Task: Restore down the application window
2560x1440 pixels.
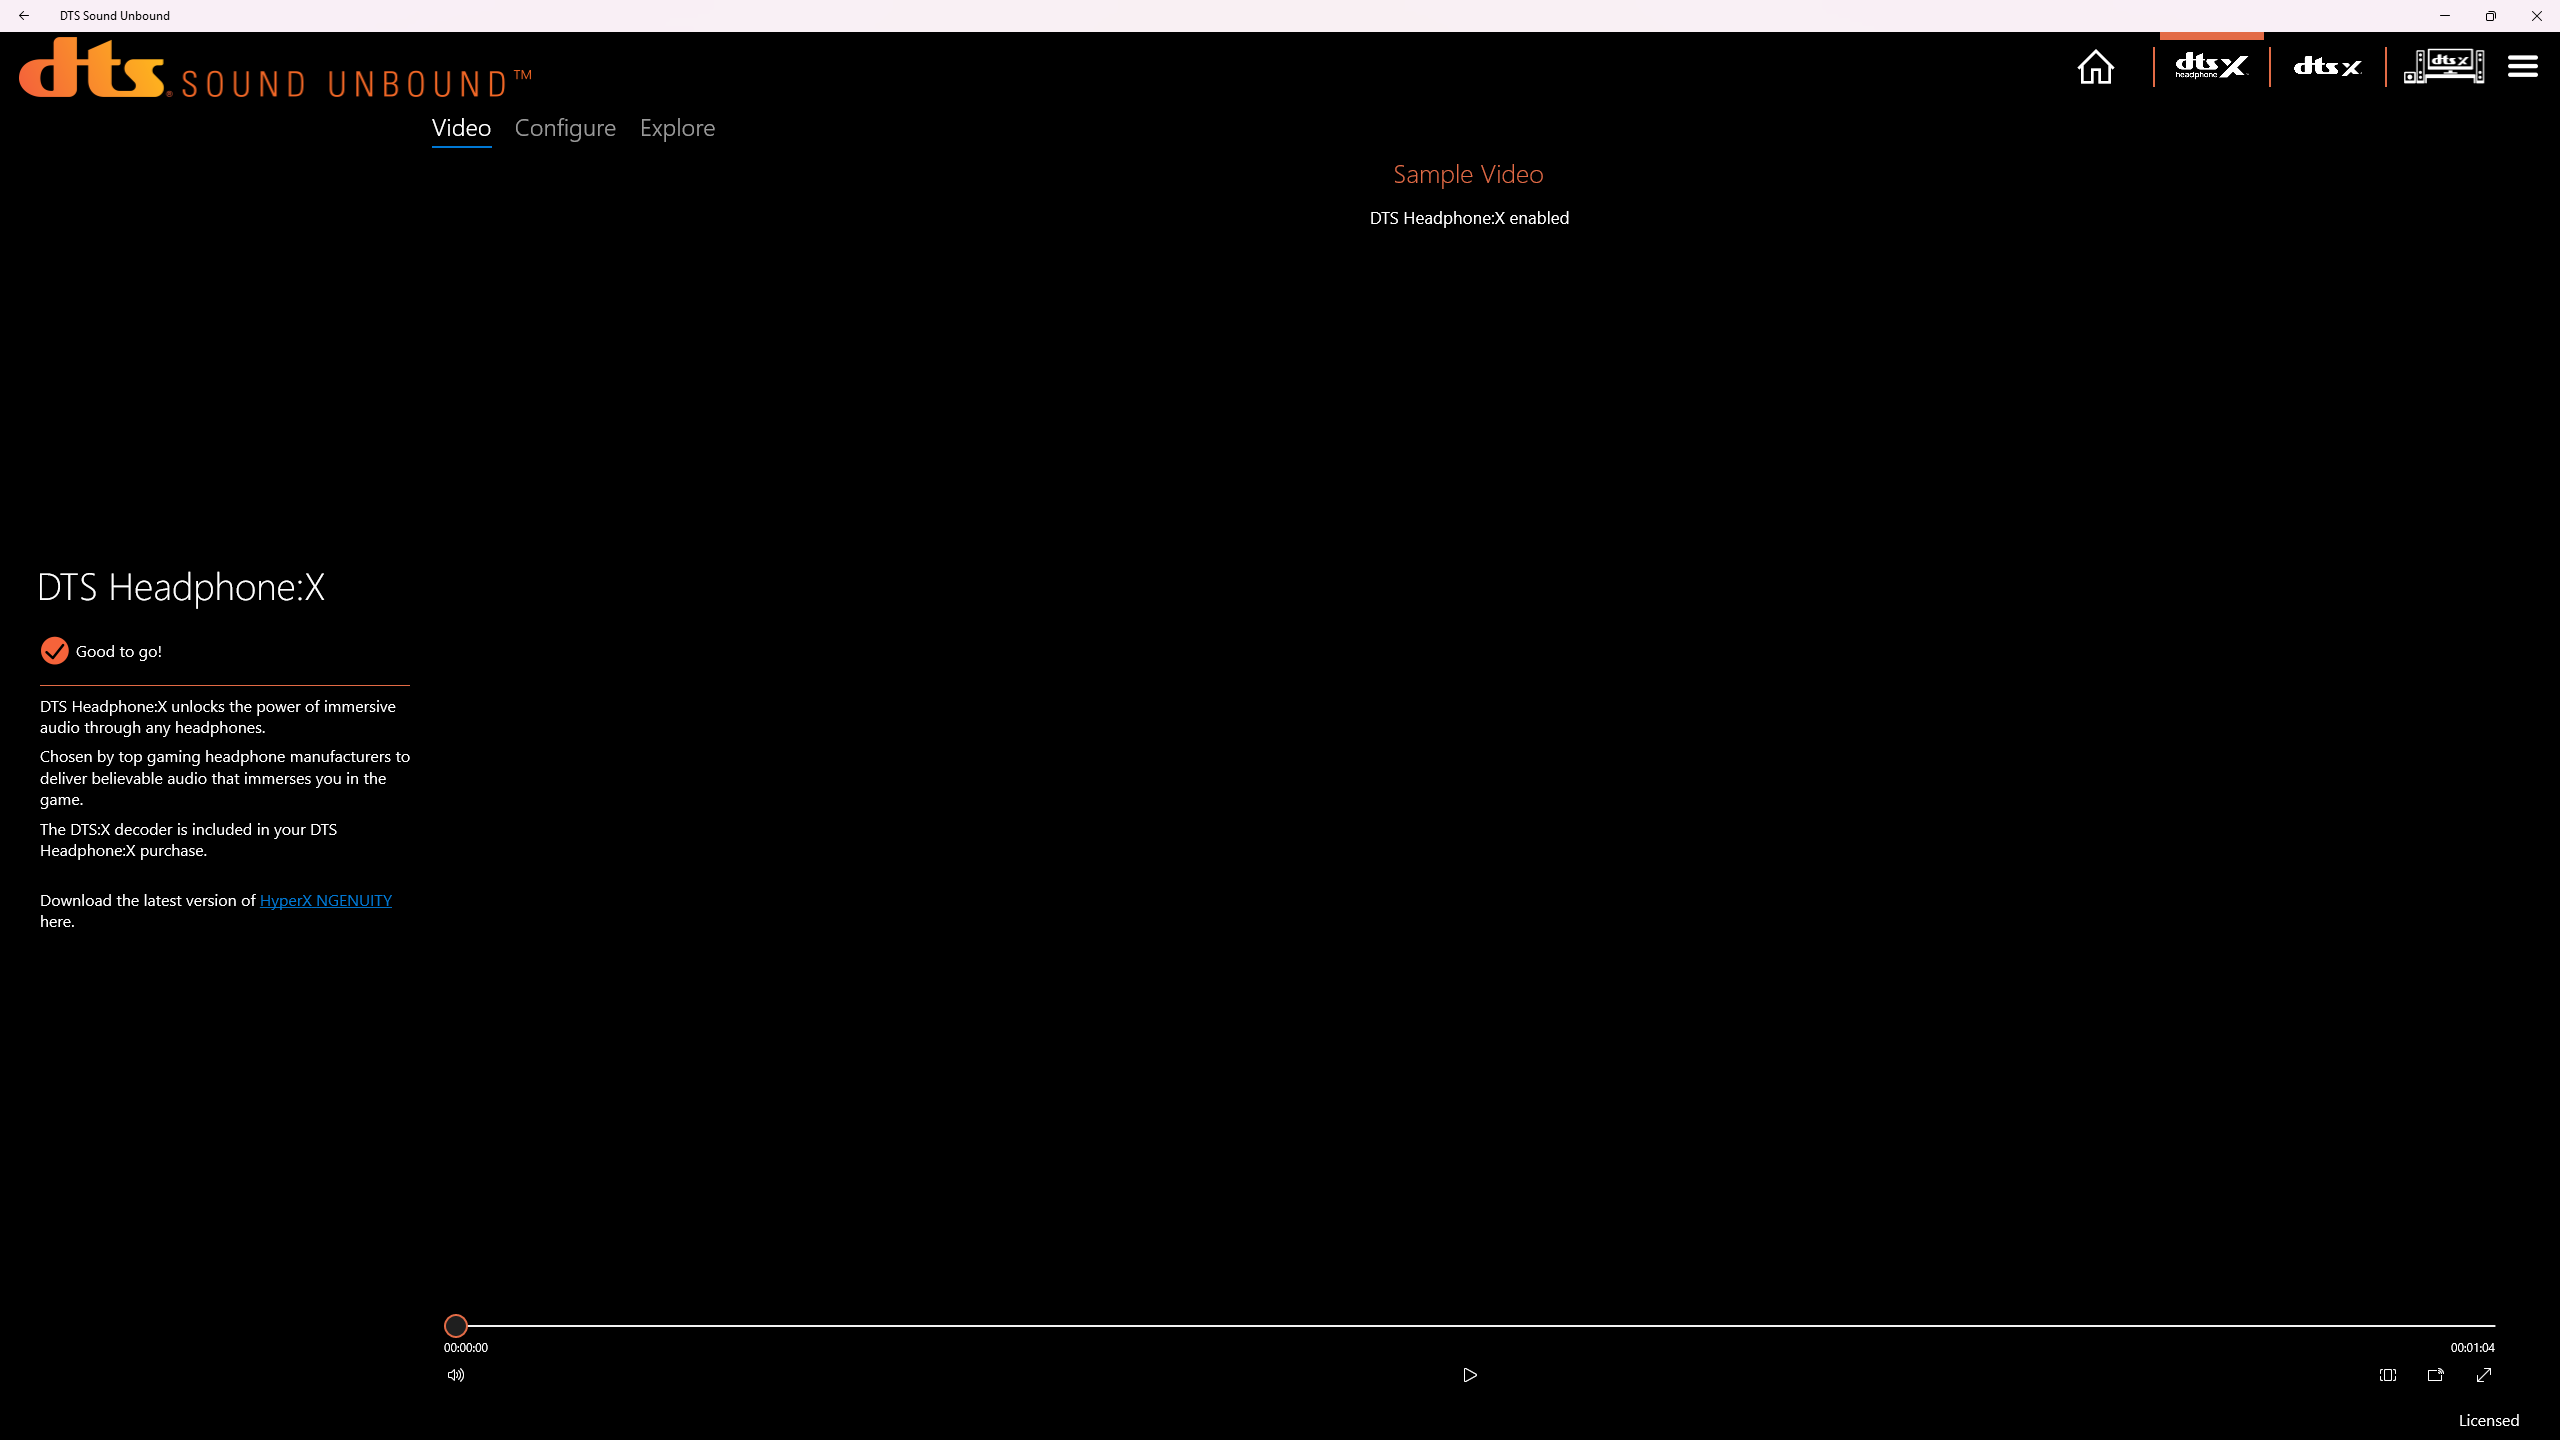Action: pyautogui.click(x=2490, y=15)
